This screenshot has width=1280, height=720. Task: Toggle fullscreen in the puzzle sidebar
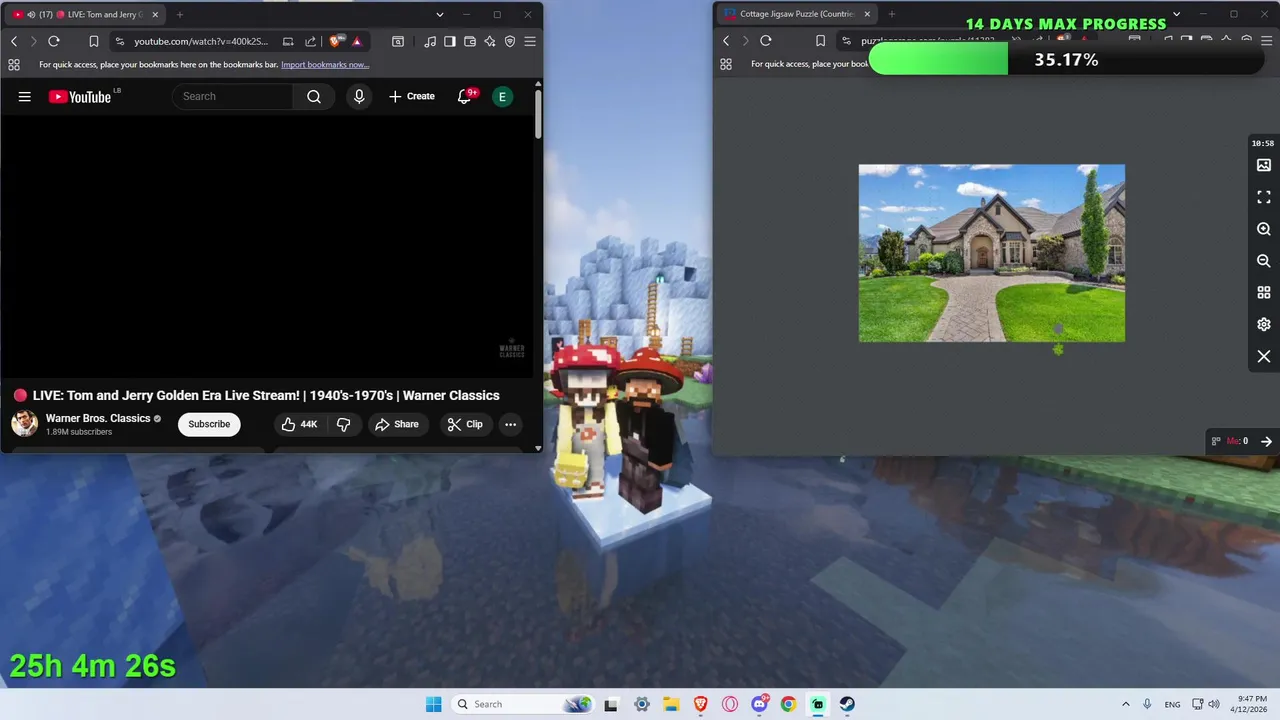1264,197
